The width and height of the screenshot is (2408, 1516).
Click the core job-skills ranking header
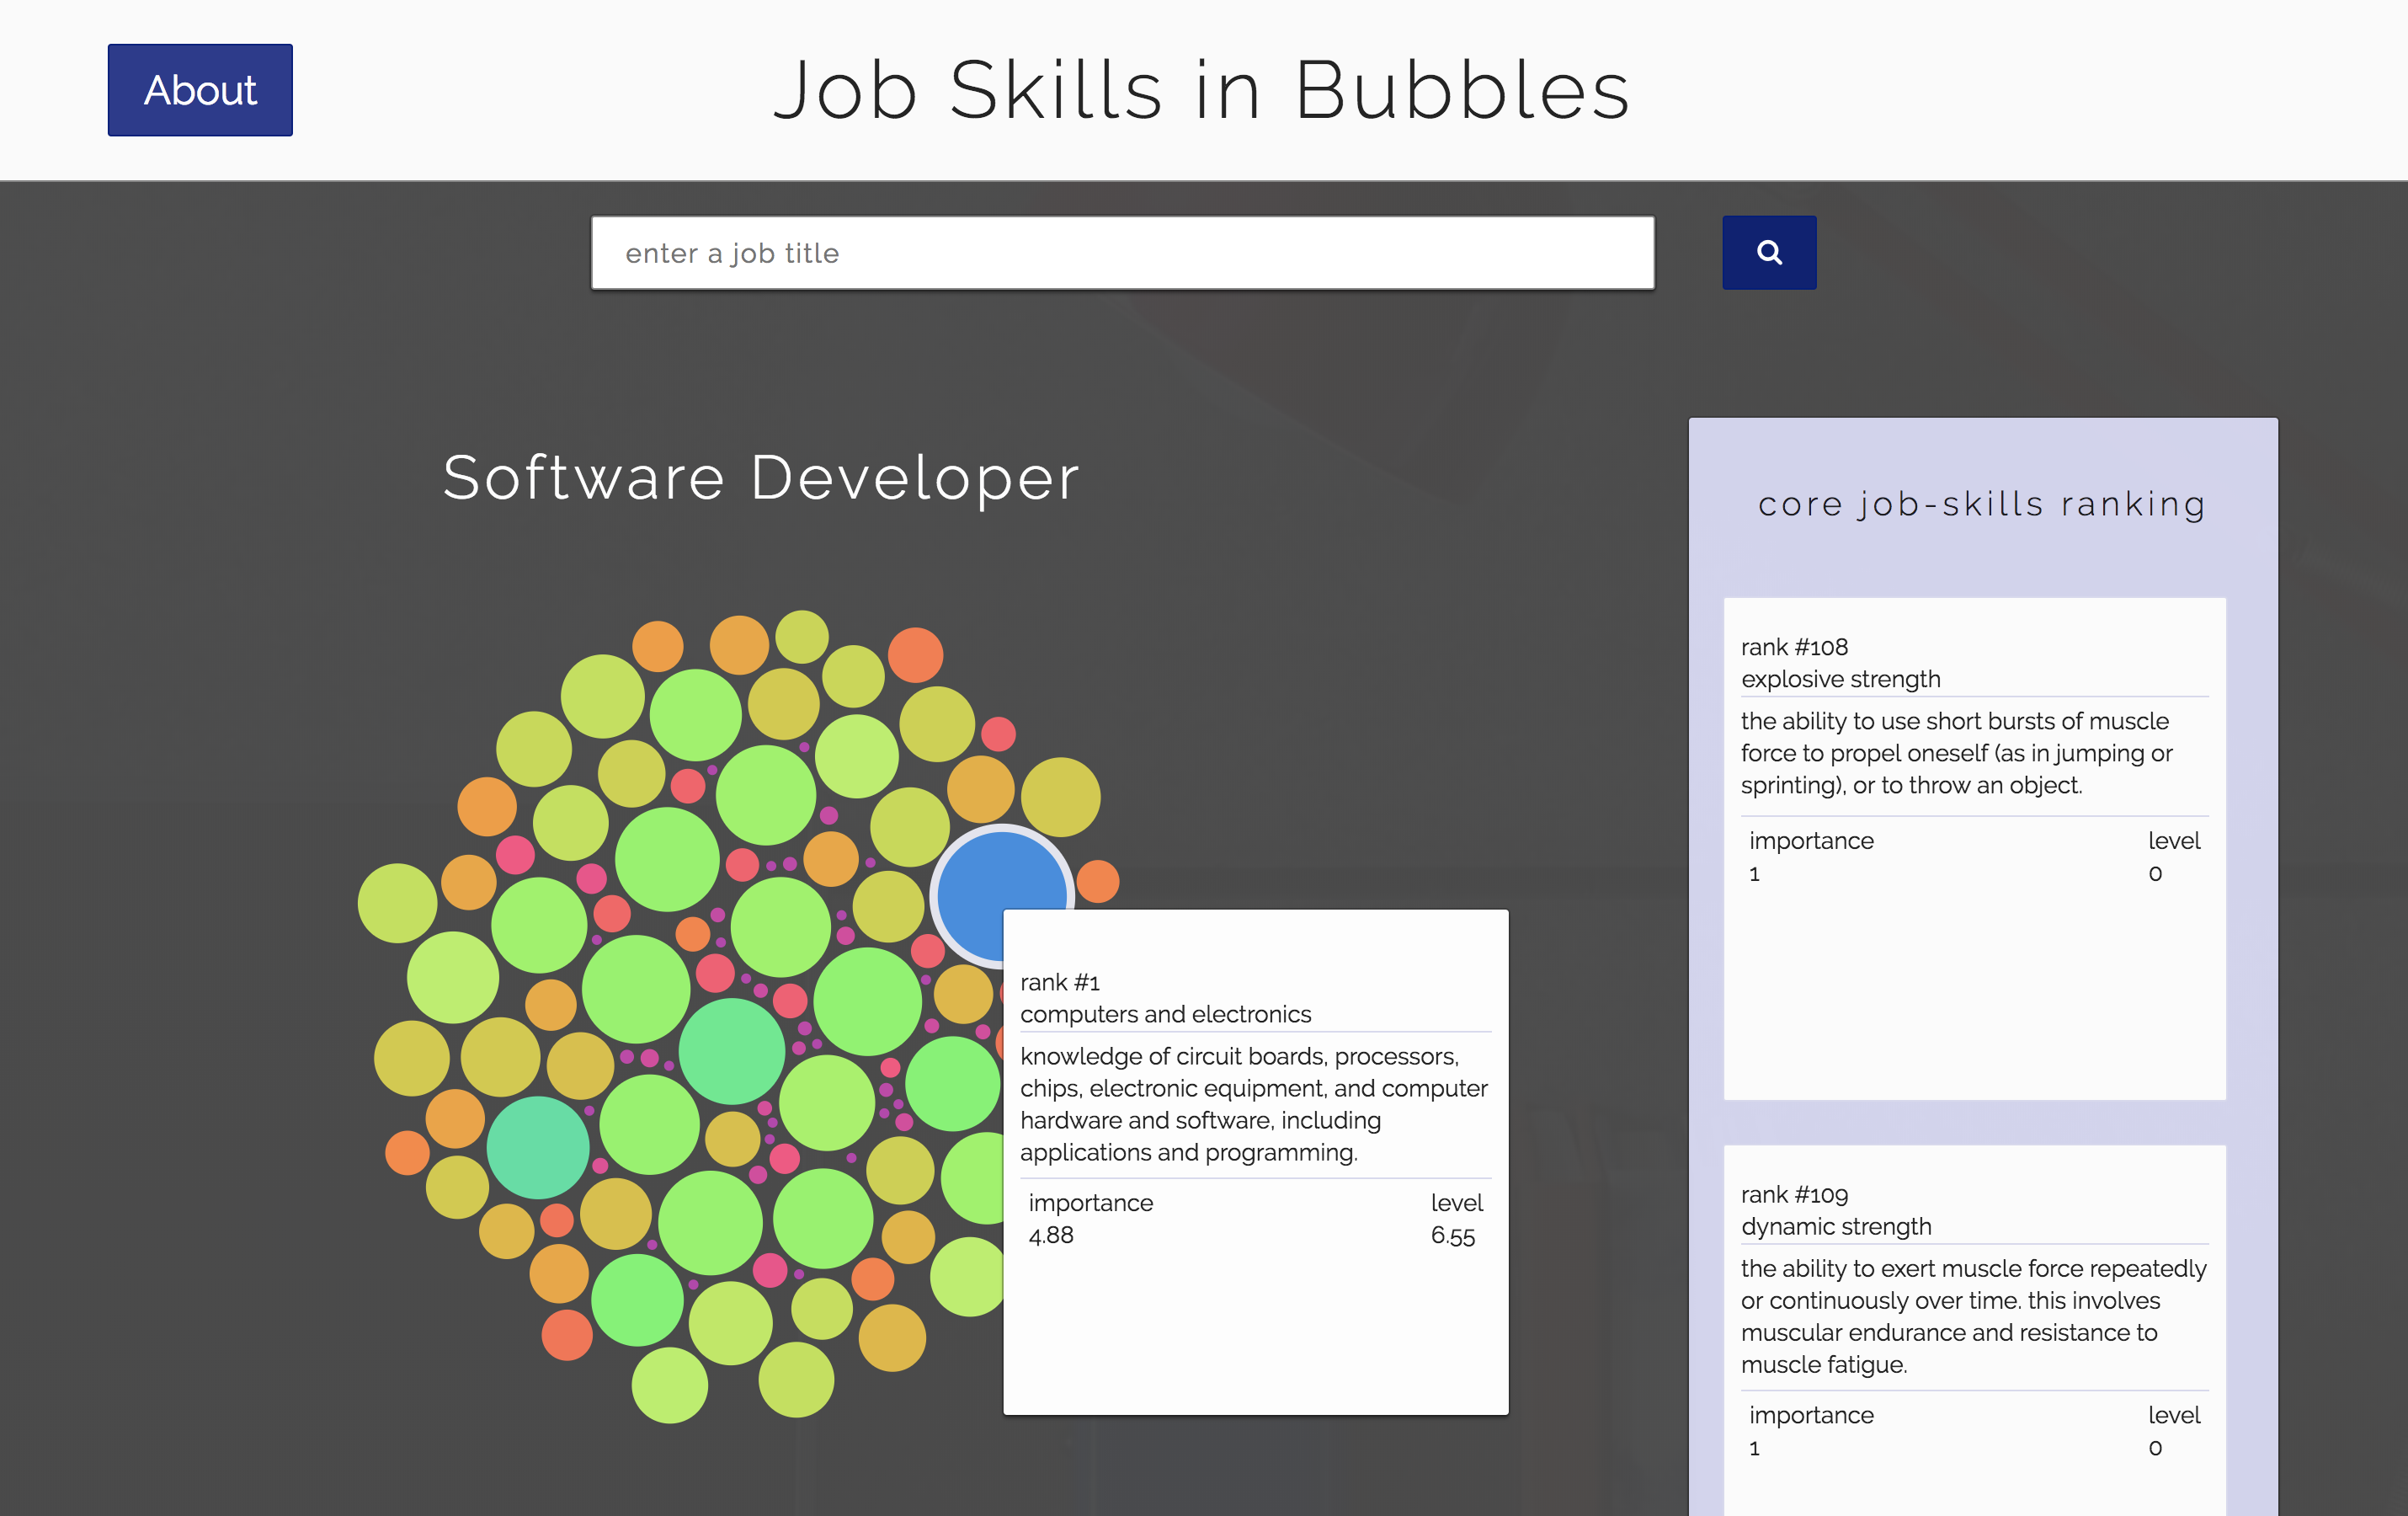tap(1982, 504)
